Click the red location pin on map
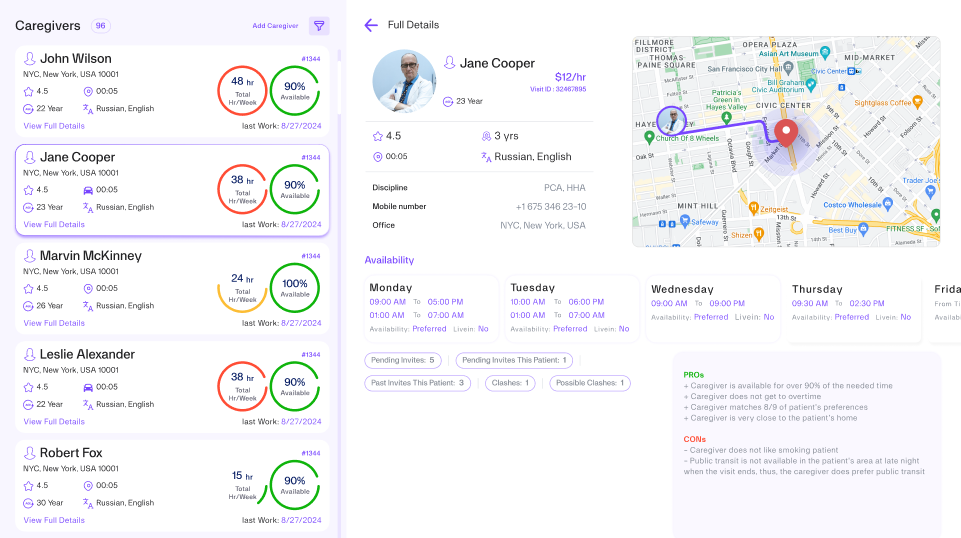961x538 pixels. 786,133
